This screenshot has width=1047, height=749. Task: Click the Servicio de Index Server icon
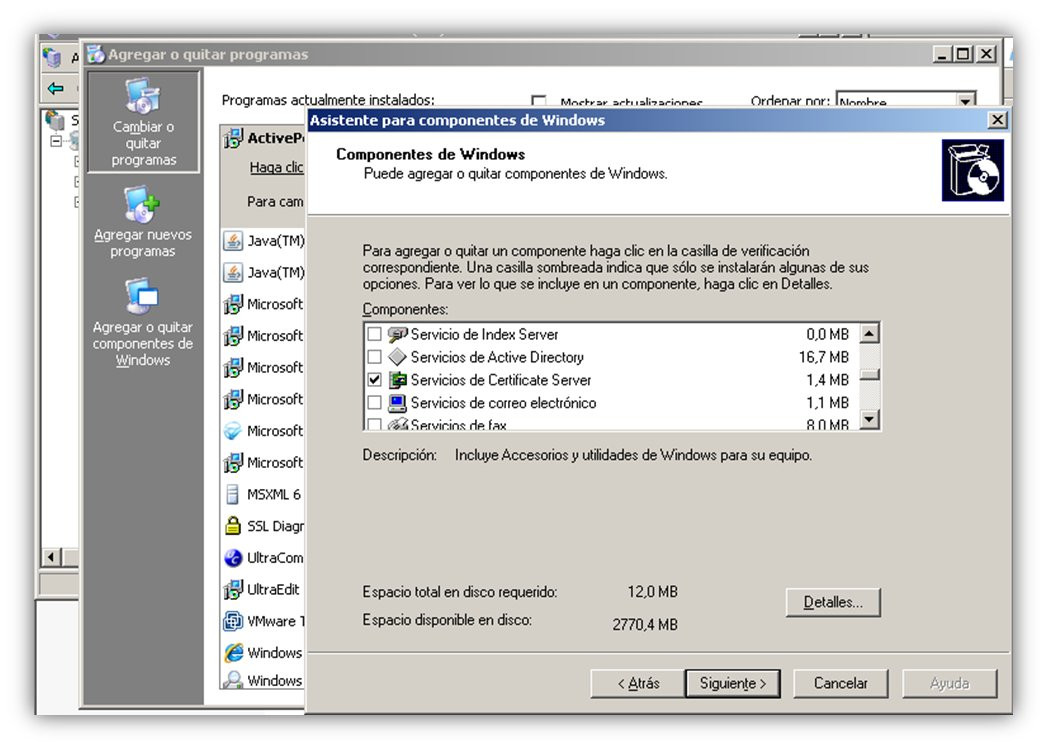(397, 334)
